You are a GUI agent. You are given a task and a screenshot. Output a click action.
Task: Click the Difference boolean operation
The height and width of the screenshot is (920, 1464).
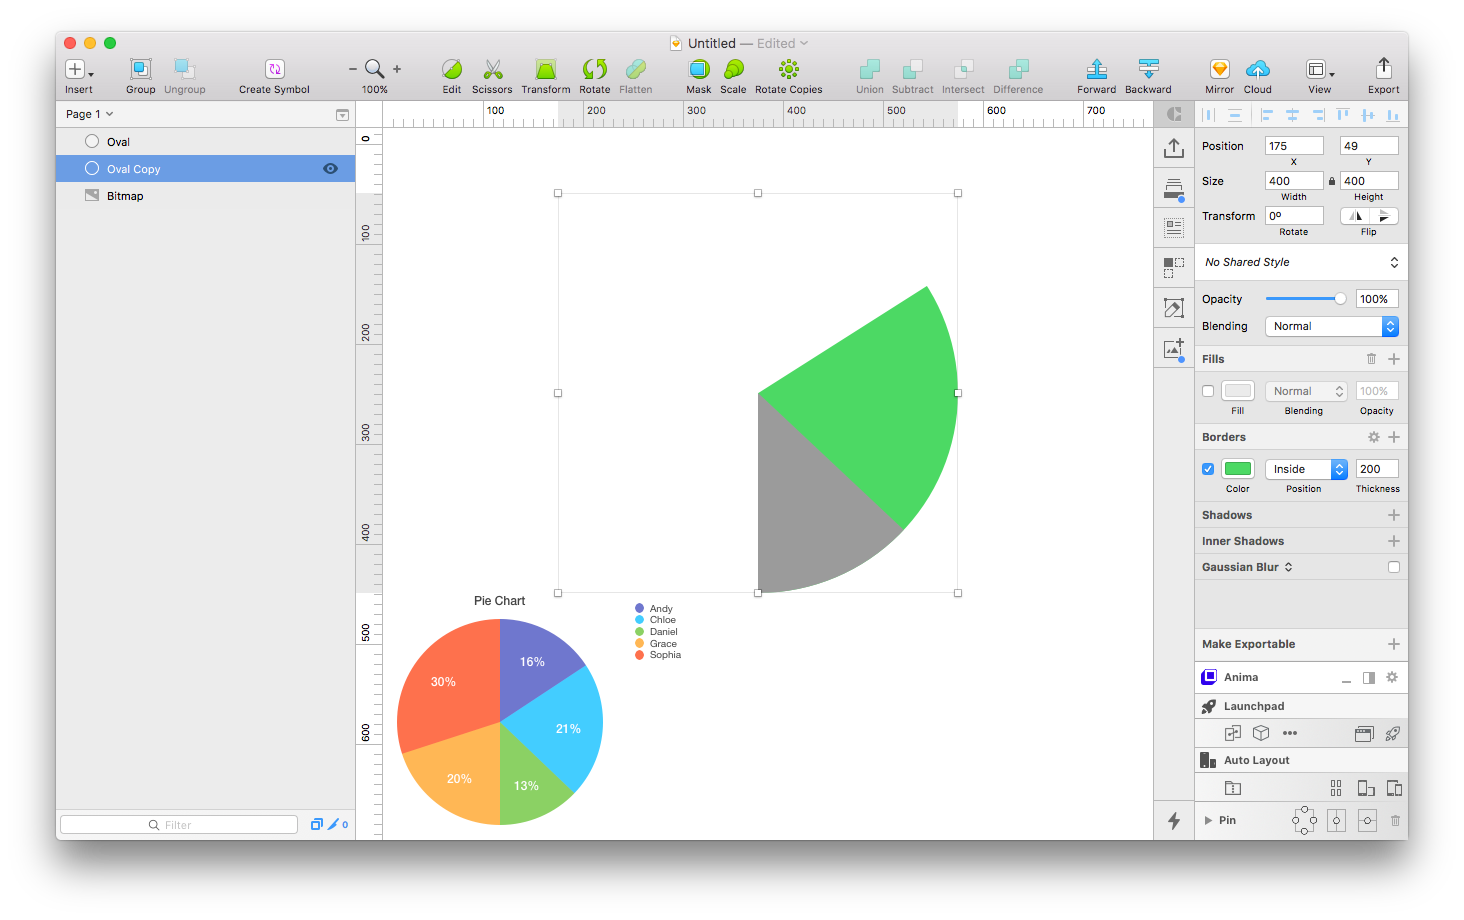pos(1018,69)
